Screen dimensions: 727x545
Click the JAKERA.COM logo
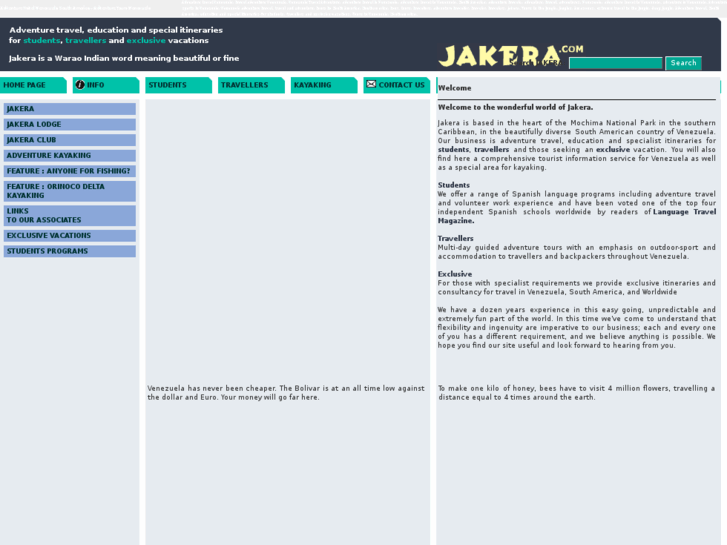511,56
